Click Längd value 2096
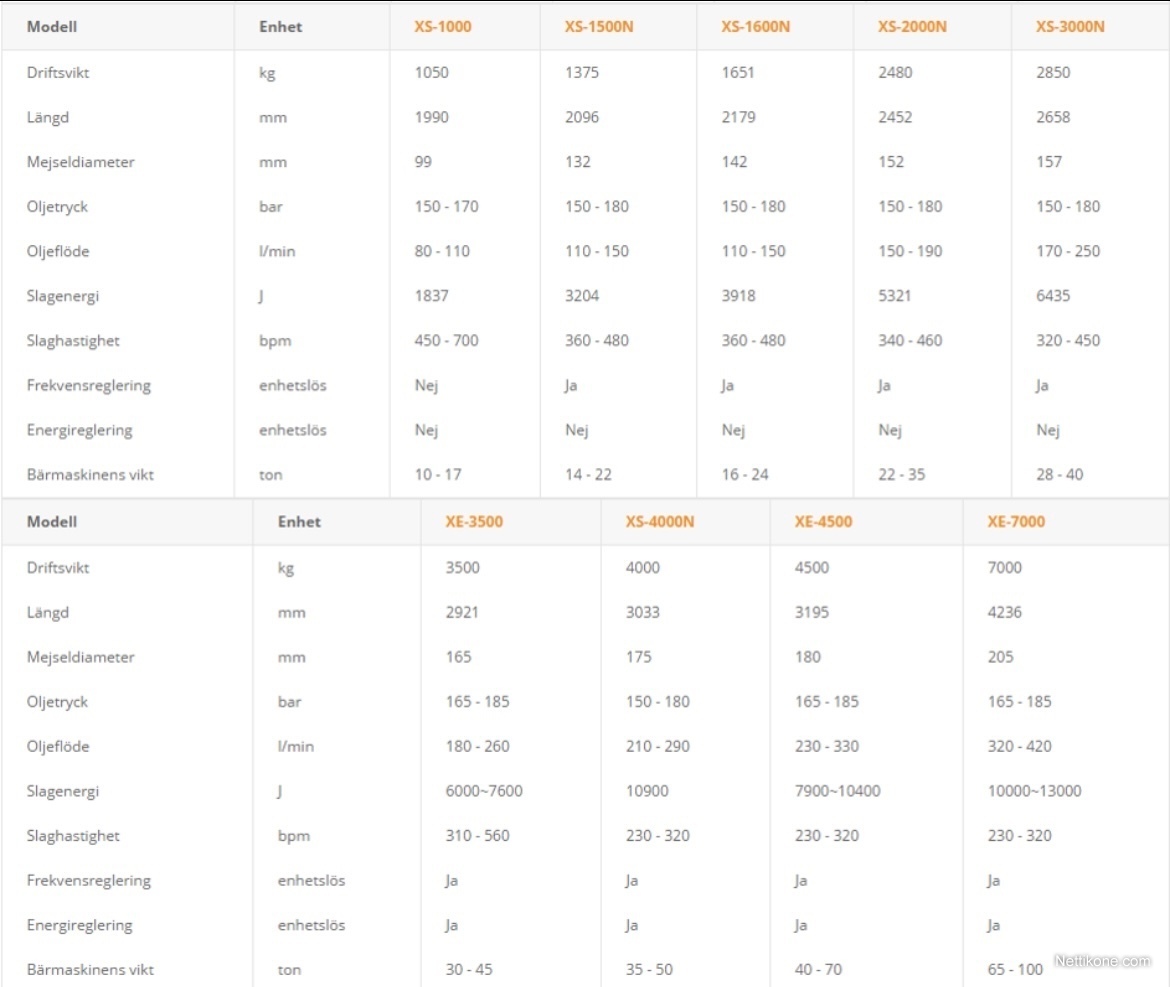Screen dimensions: 1170x987 [x=581, y=117]
